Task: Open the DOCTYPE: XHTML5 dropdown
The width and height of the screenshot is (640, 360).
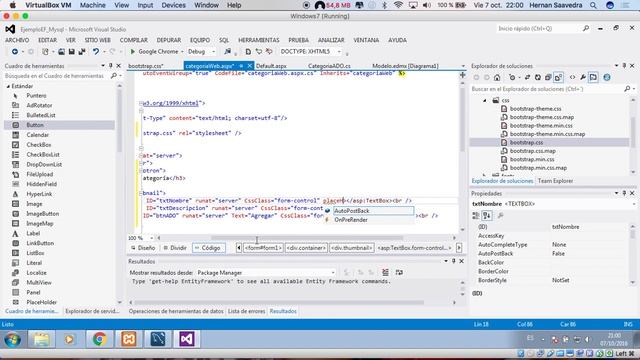Action: click(339, 52)
